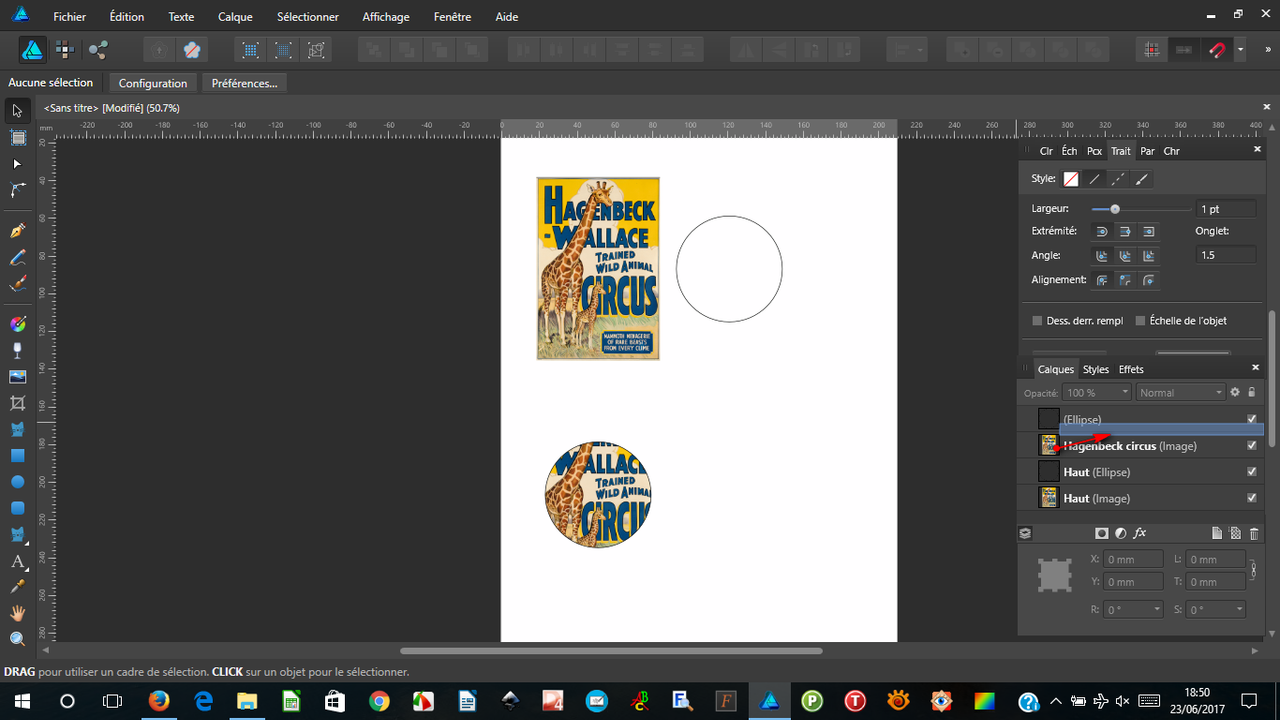Select the Vector Brush tool
This screenshot has width=1280, height=720.
tap(17, 284)
